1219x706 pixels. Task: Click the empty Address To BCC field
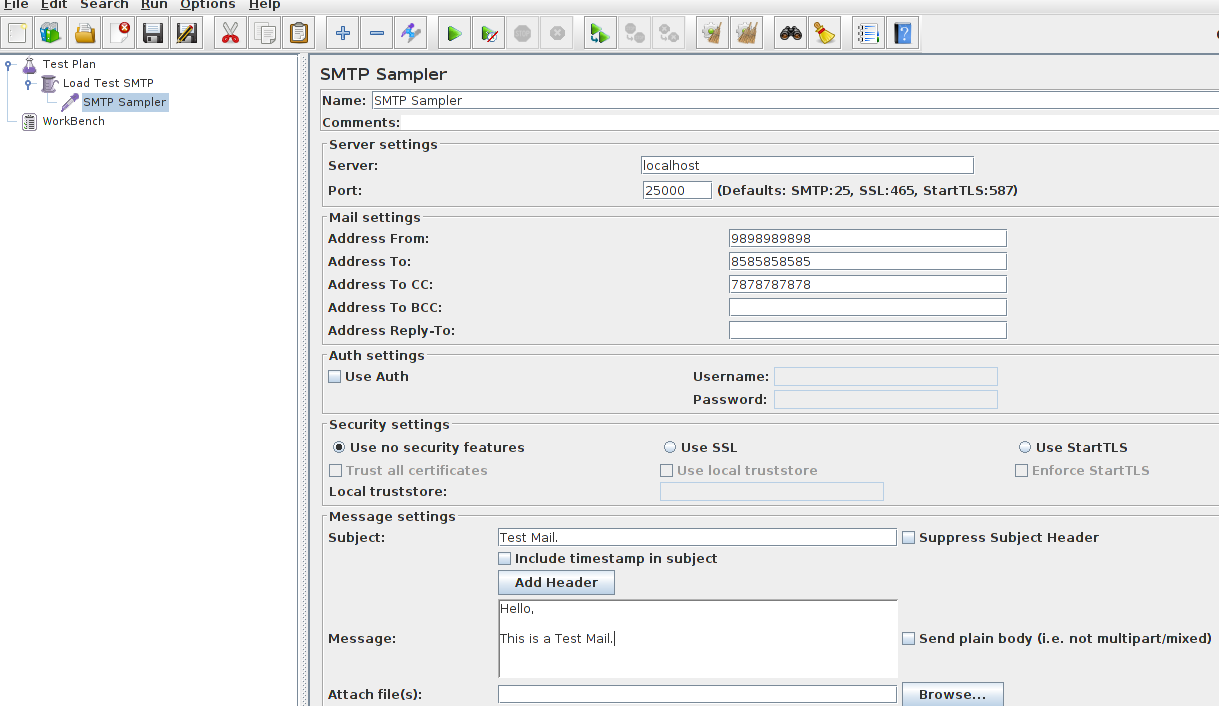(x=868, y=307)
